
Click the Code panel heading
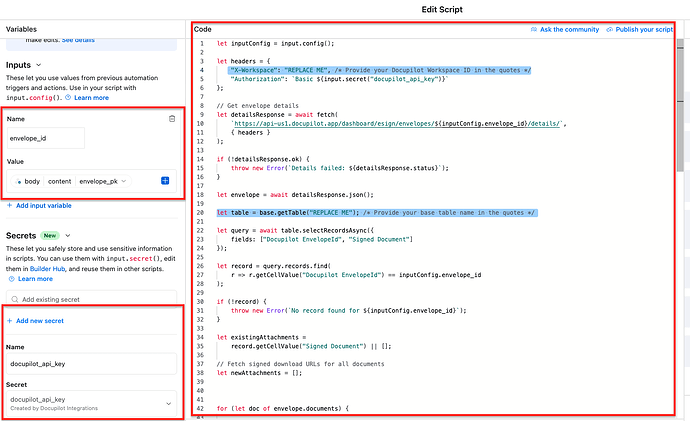[202, 29]
